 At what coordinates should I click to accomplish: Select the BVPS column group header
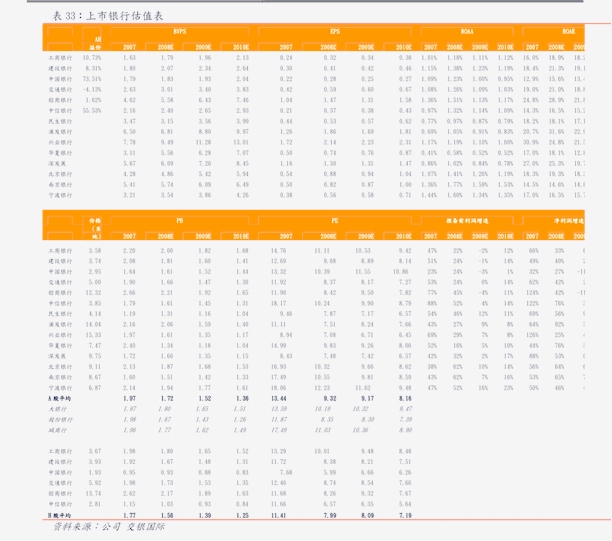(x=179, y=32)
